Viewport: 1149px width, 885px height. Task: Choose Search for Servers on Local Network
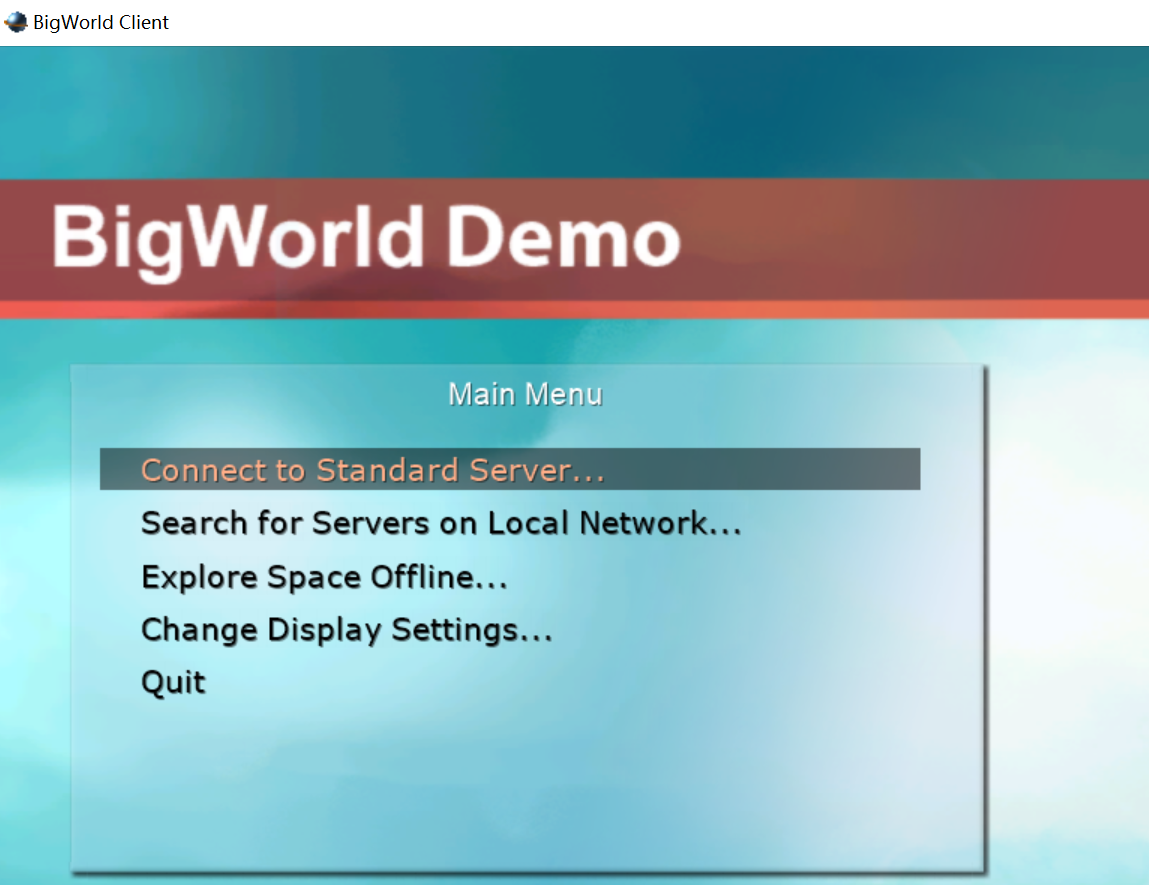441,523
